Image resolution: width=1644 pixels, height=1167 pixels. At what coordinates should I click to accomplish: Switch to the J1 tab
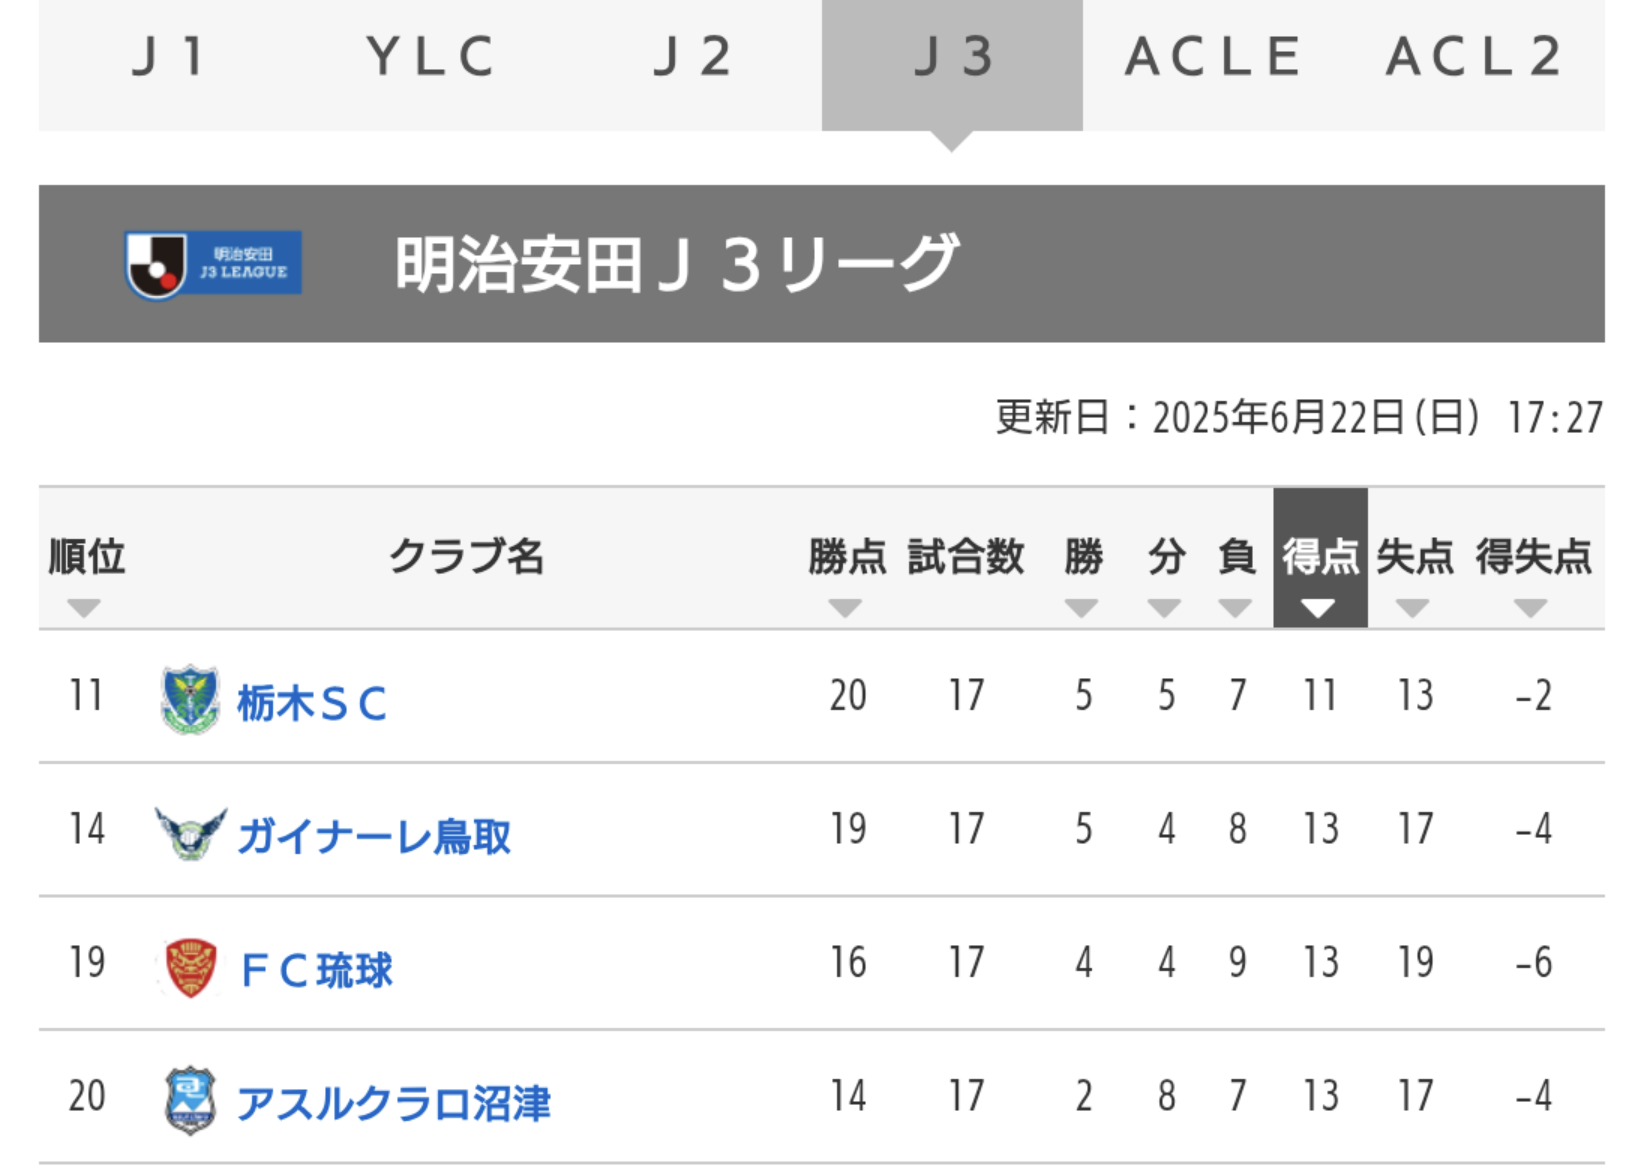[169, 57]
